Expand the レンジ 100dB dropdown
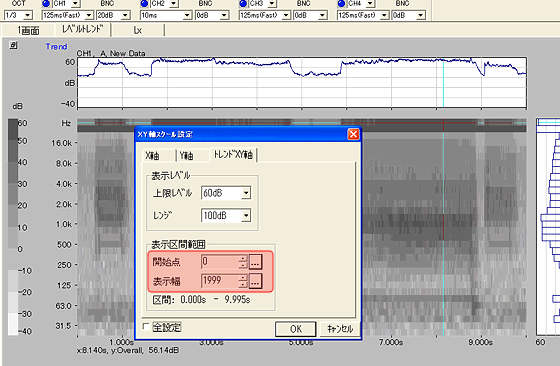This screenshot has width=560, height=366. point(246,216)
